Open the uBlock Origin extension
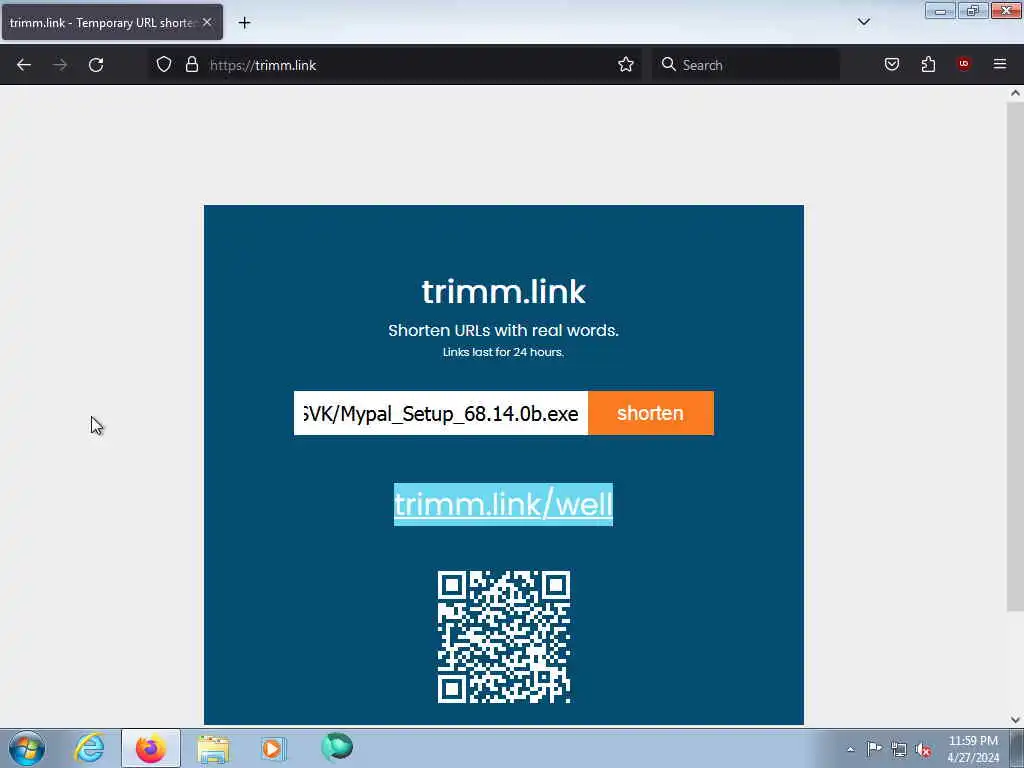1024x768 pixels. (964, 64)
